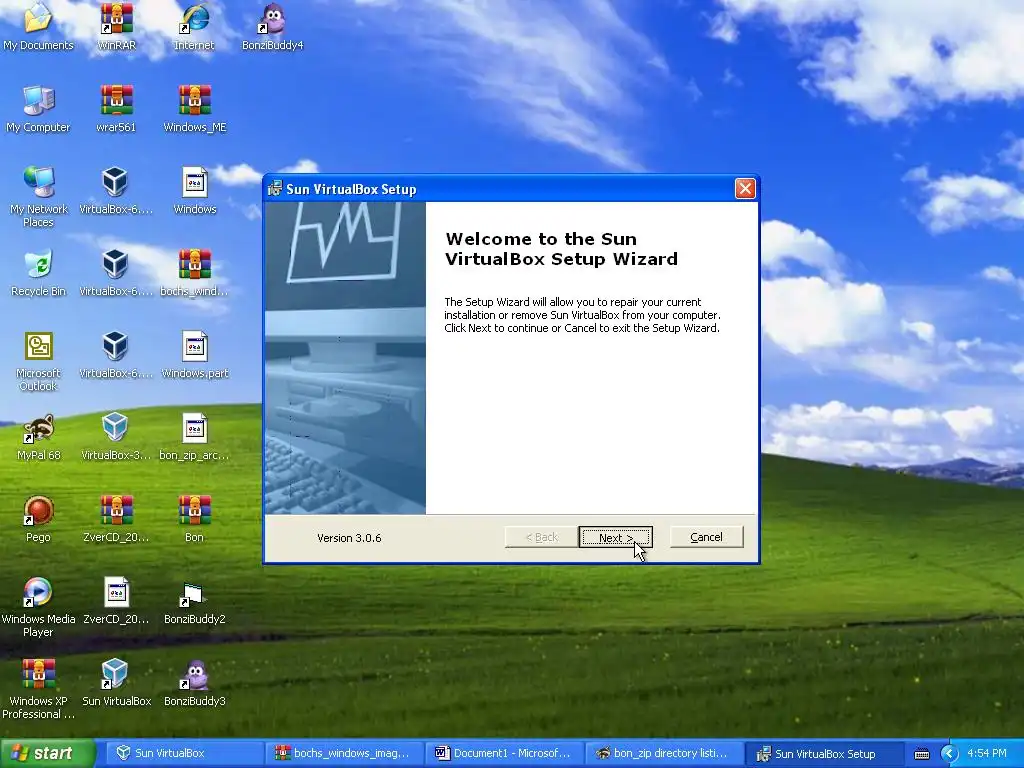
Task: Select the BonziBuddy2 desktop shortcut
Action: (x=195, y=601)
